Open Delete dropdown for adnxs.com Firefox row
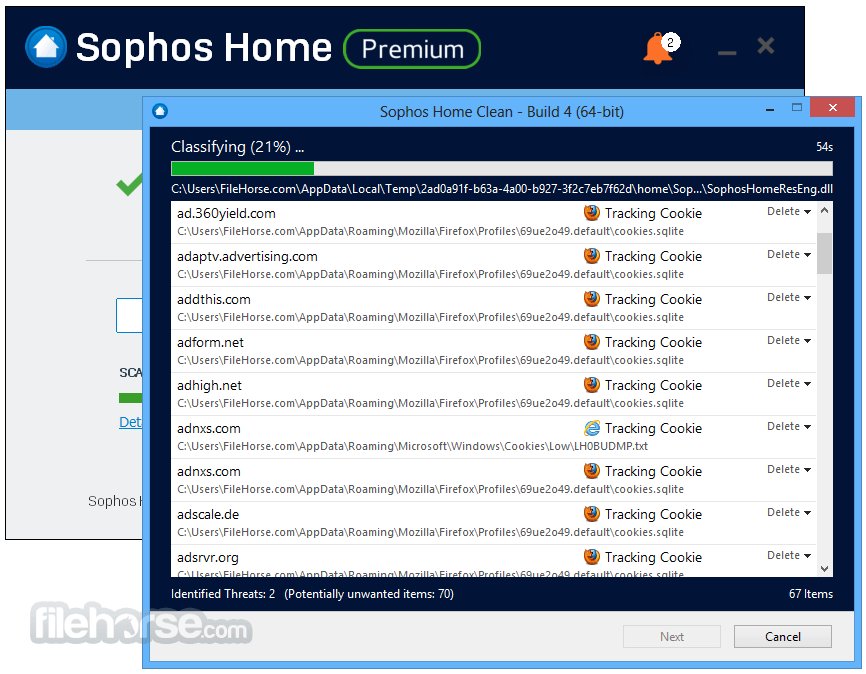 (789, 470)
